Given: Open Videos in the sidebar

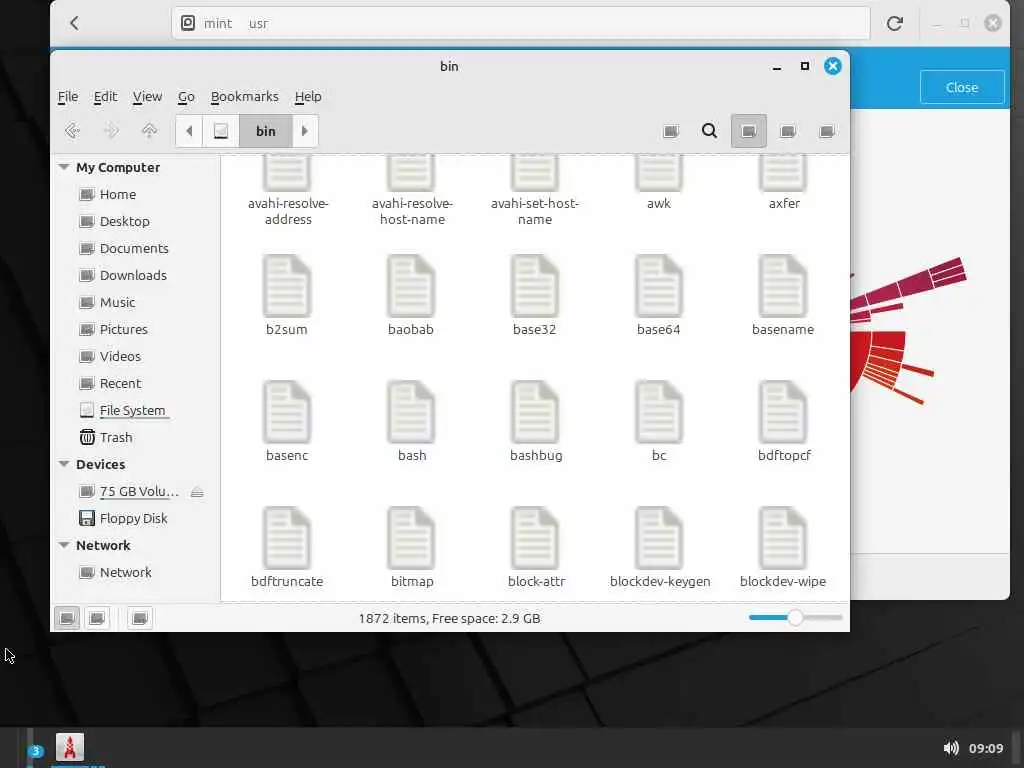Looking at the screenshot, I should [120, 357].
